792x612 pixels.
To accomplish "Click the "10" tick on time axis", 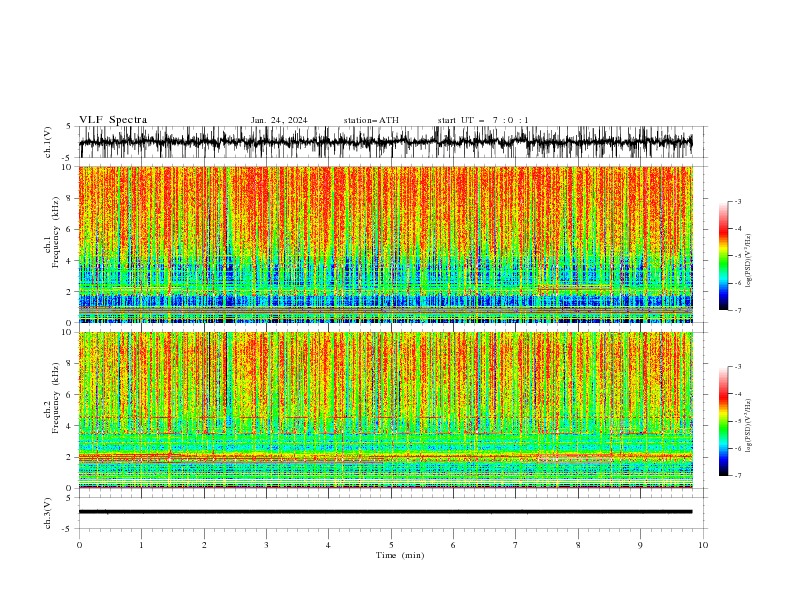I will 703,545.
